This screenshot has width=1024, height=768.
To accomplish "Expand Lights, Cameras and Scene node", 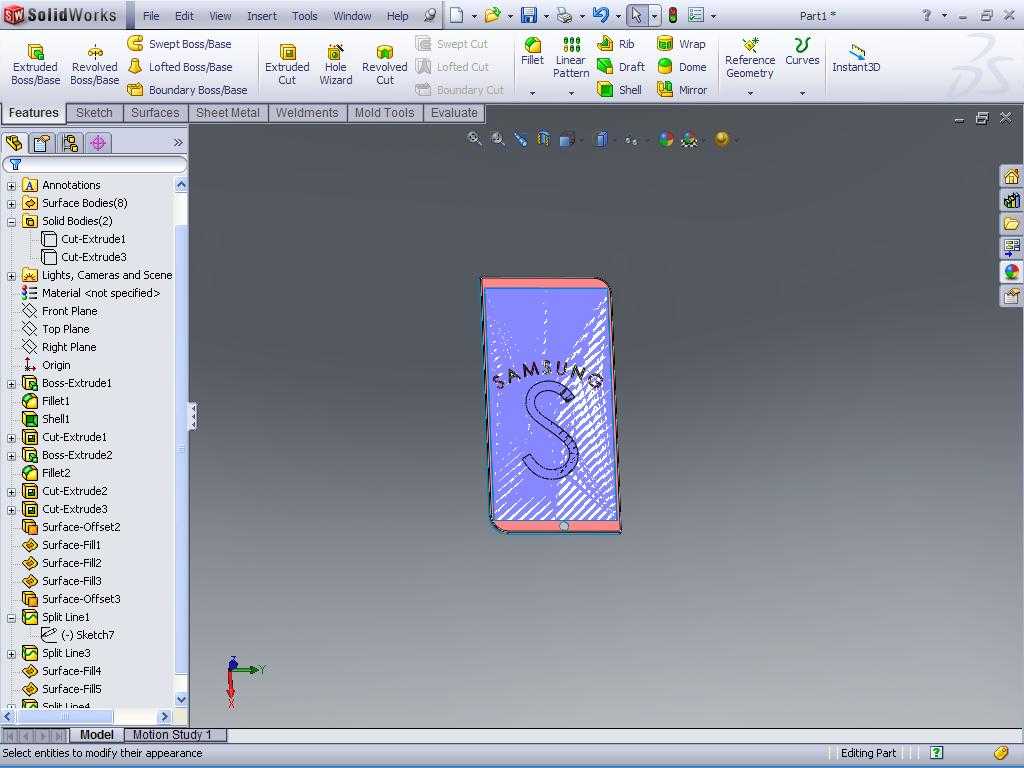I will [11, 276].
